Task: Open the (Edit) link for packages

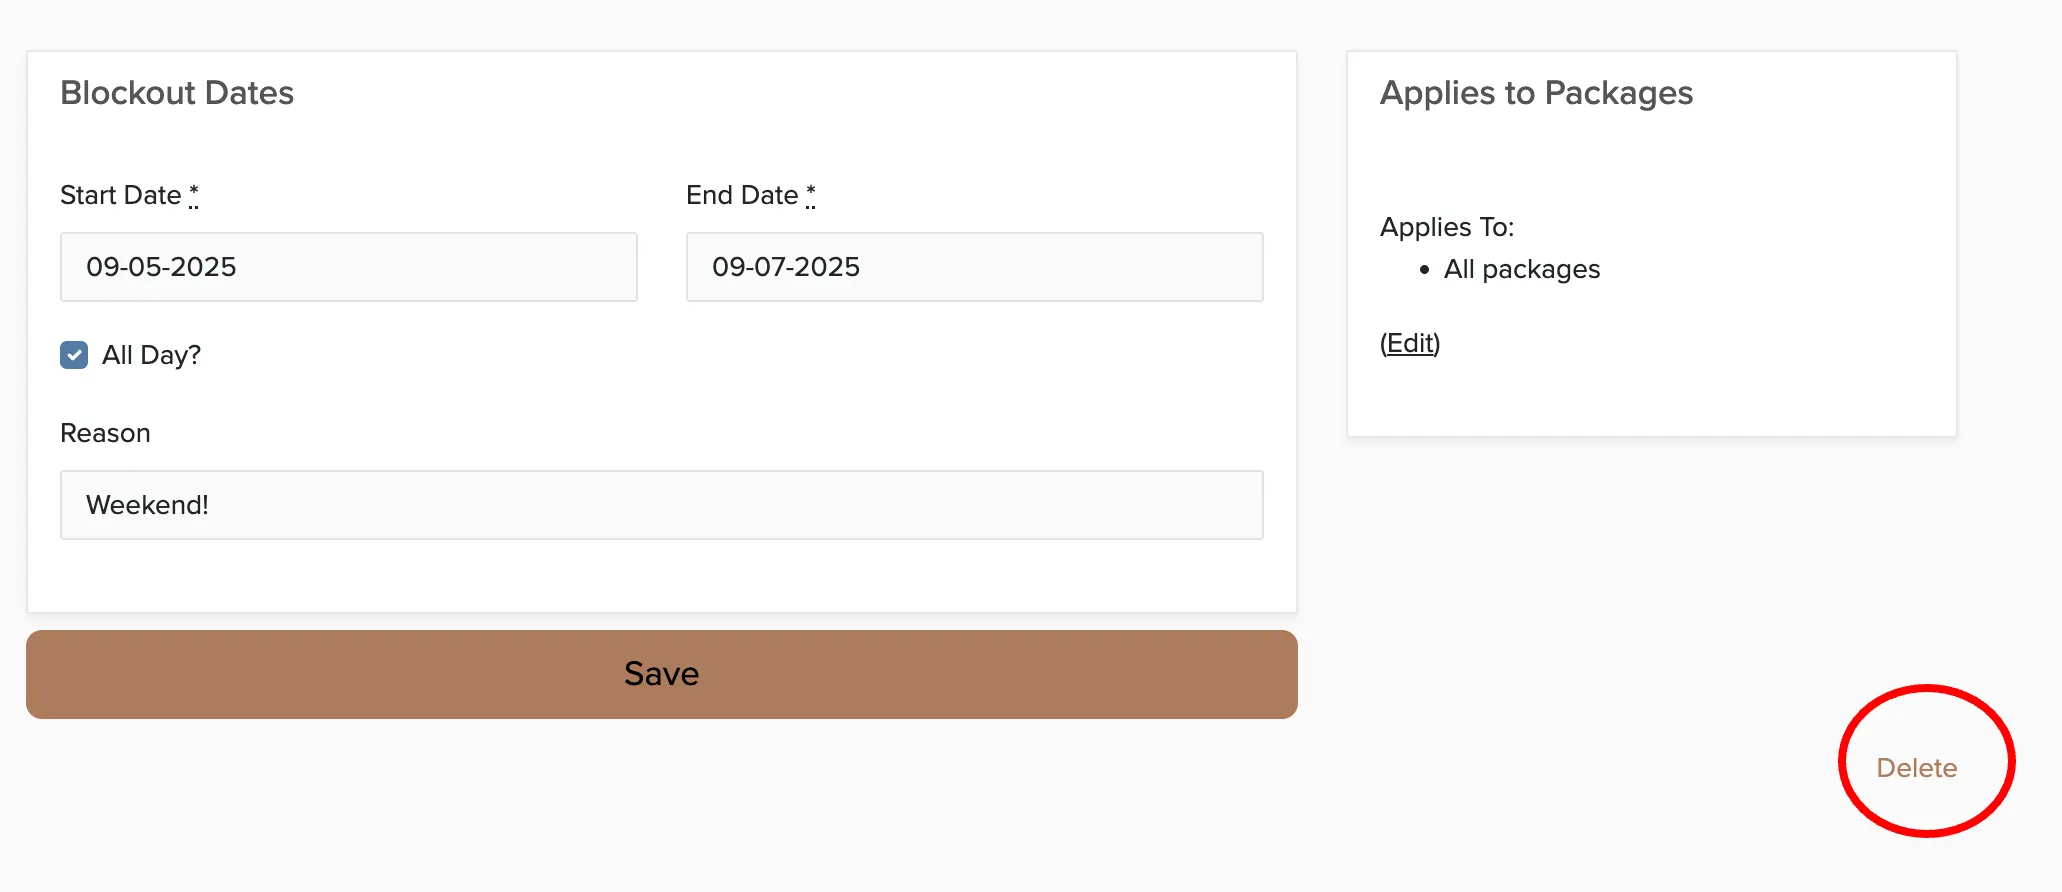Action: click(x=1410, y=343)
